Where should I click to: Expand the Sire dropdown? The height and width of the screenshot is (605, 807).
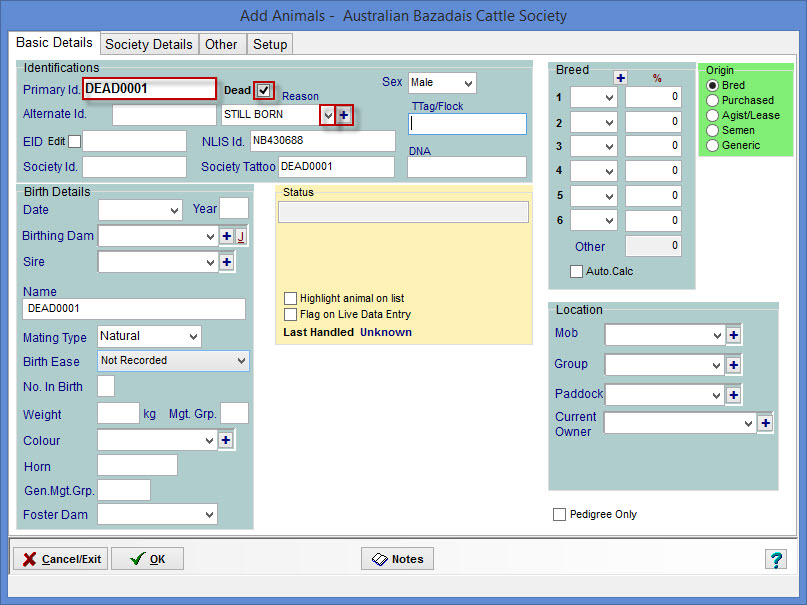point(210,262)
